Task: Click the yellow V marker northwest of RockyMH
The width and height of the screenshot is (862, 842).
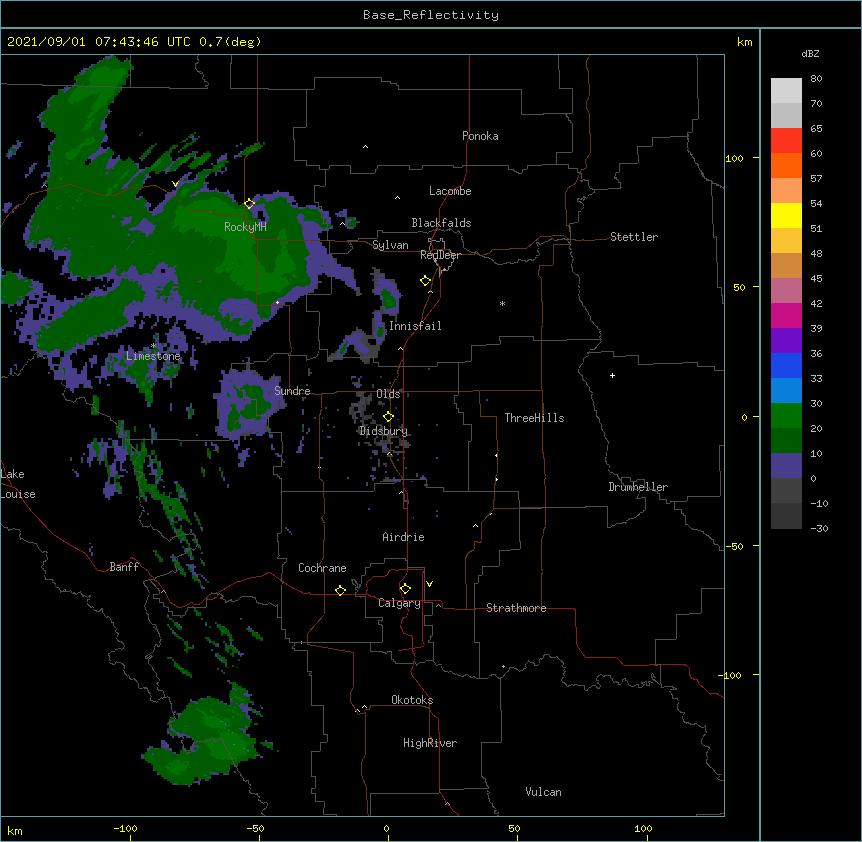Action: pyautogui.click(x=175, y=184)
